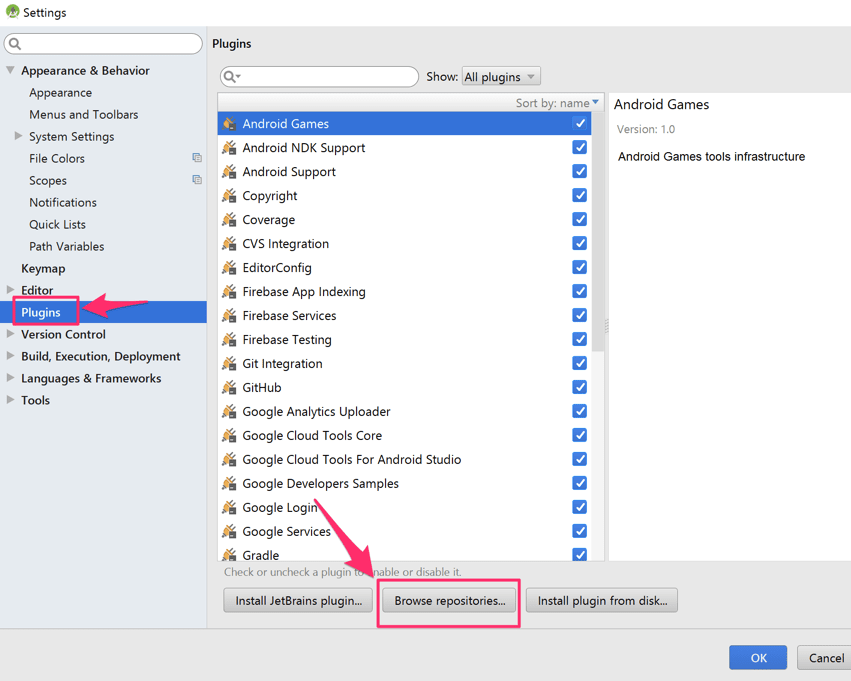Click the Firebase Services plugin icon
This screenshot has width=851, height=681.
coord(230,315)
